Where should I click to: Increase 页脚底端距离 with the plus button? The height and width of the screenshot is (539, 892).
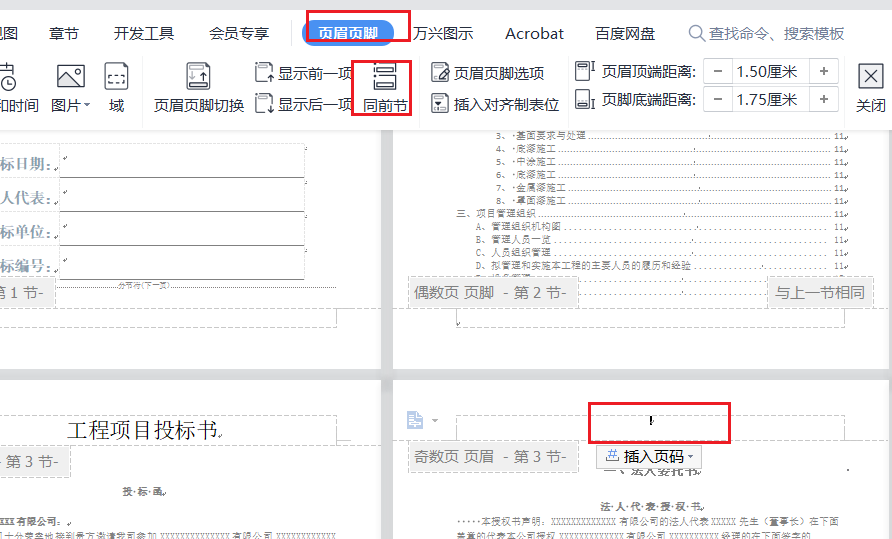[823, 99]
